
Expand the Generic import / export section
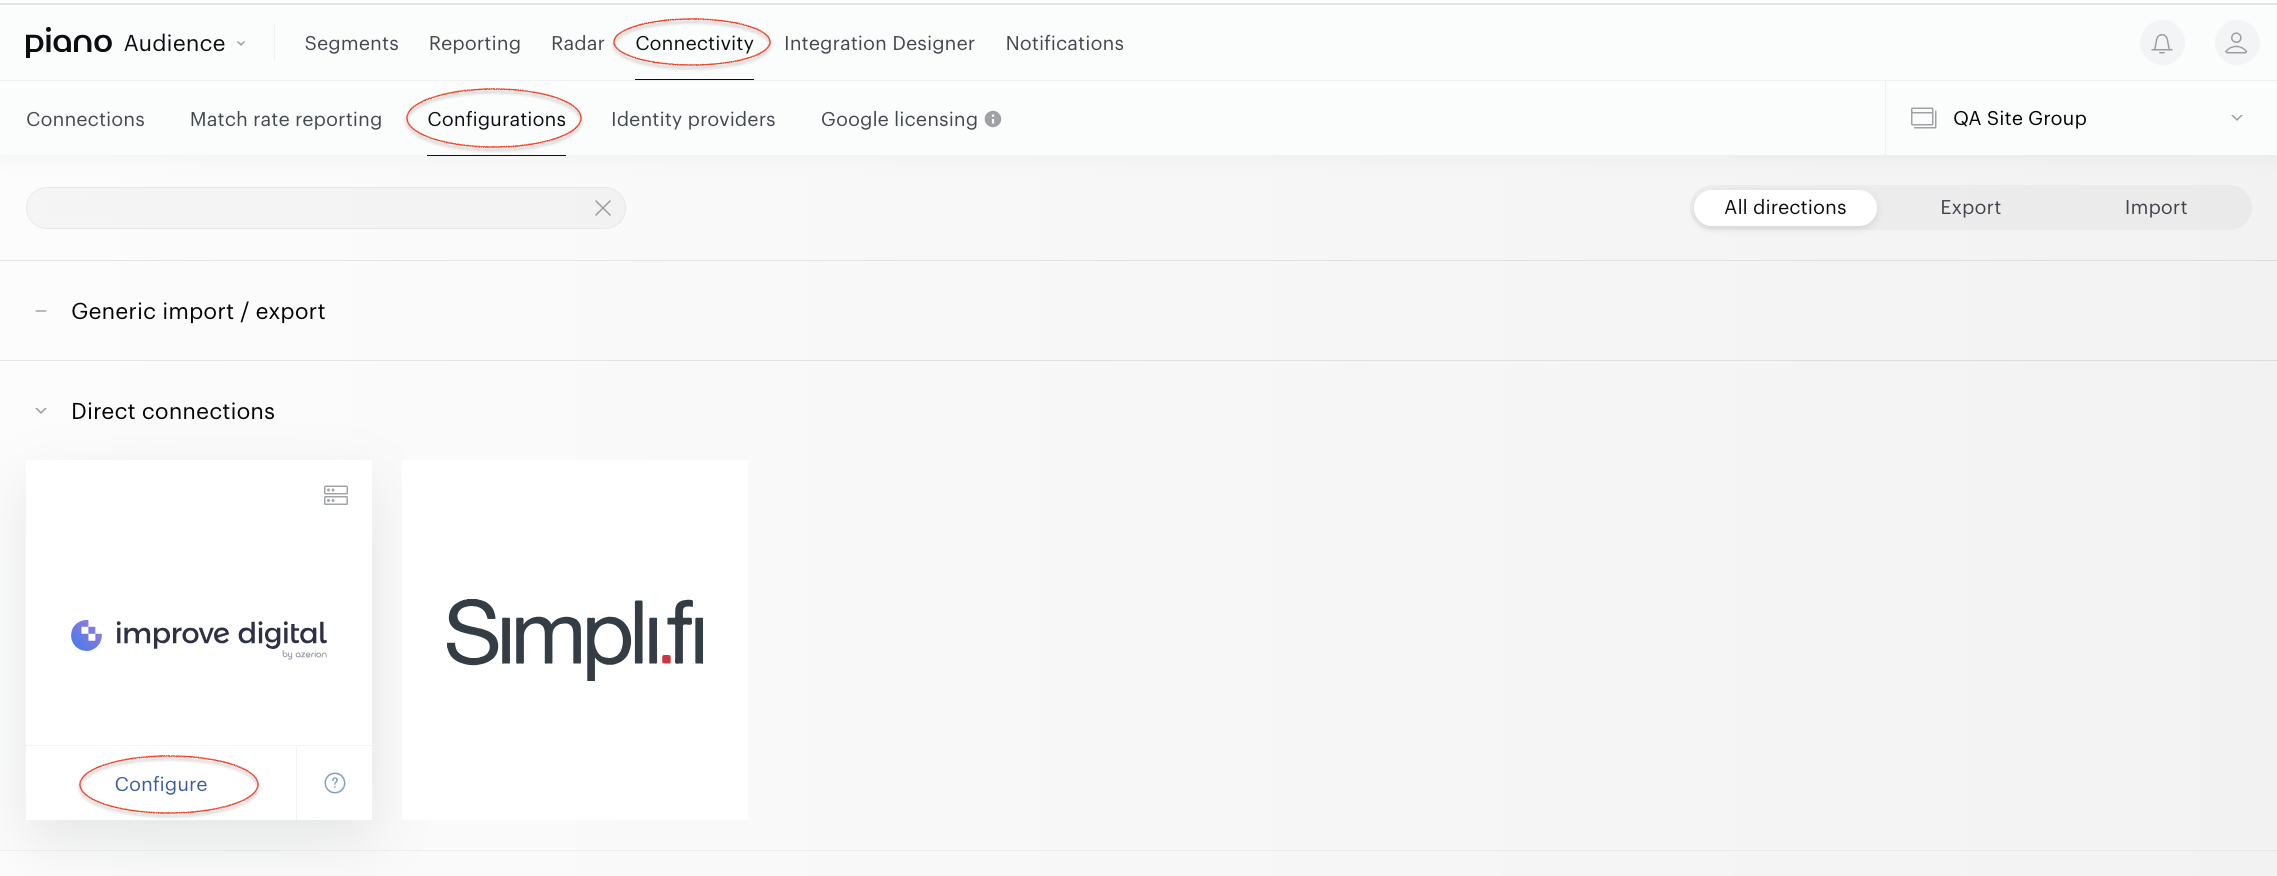pyautogui.click(x=41, y=311)
